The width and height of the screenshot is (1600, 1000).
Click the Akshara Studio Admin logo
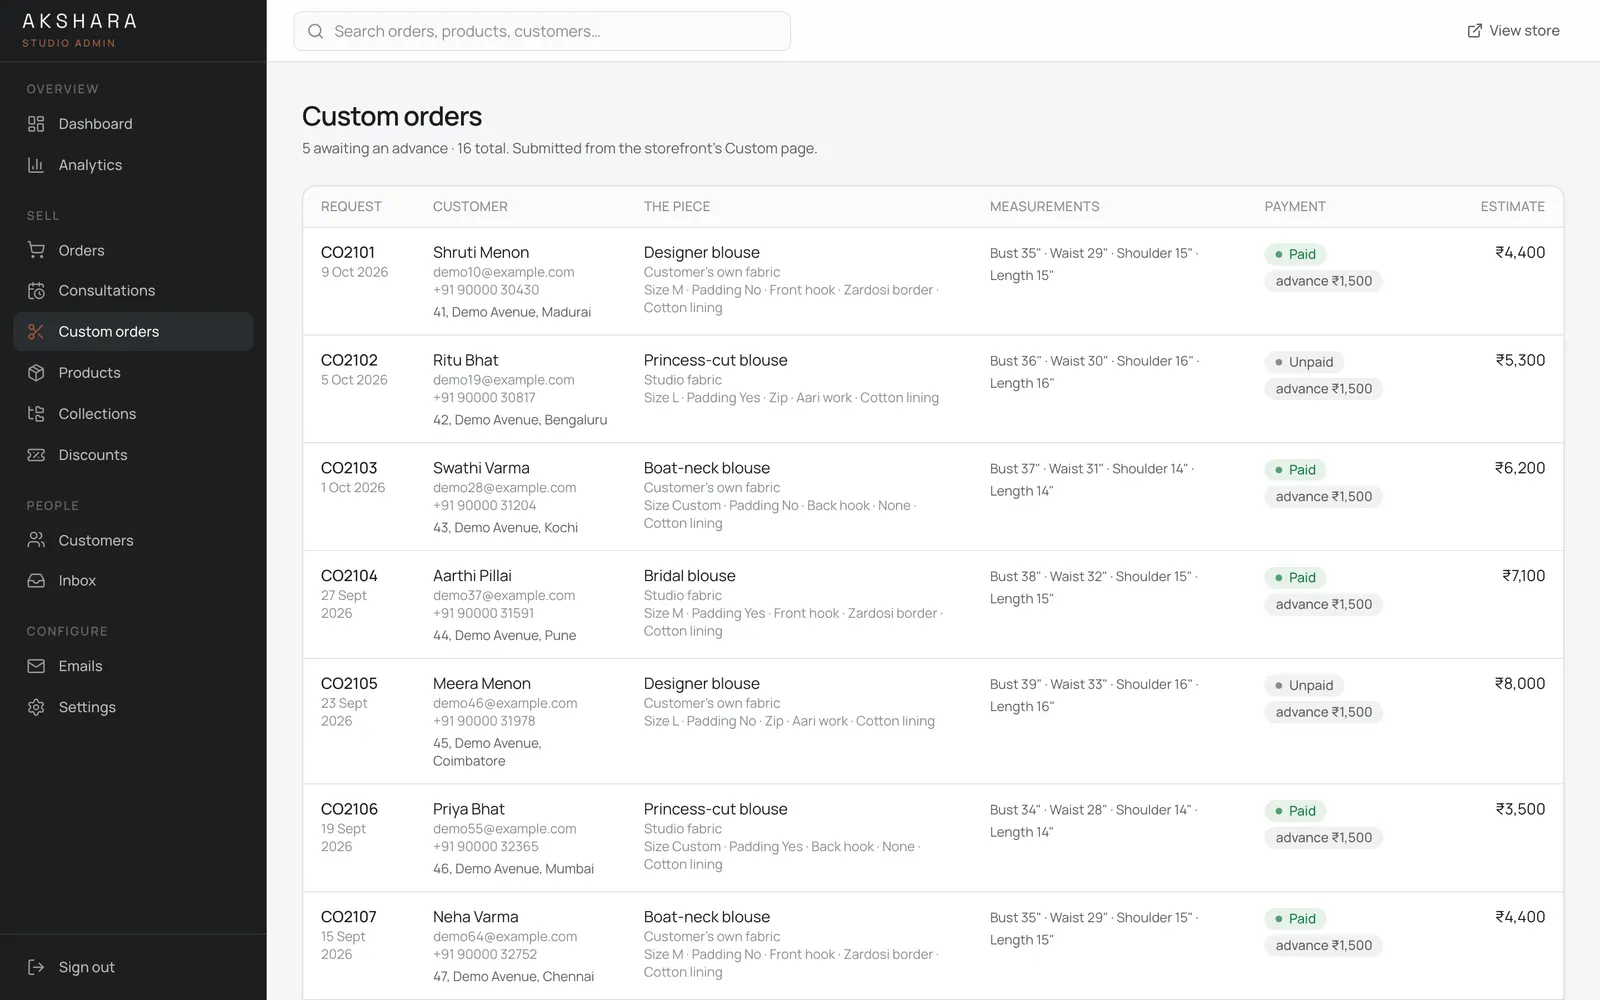click(x=80, y=30)
